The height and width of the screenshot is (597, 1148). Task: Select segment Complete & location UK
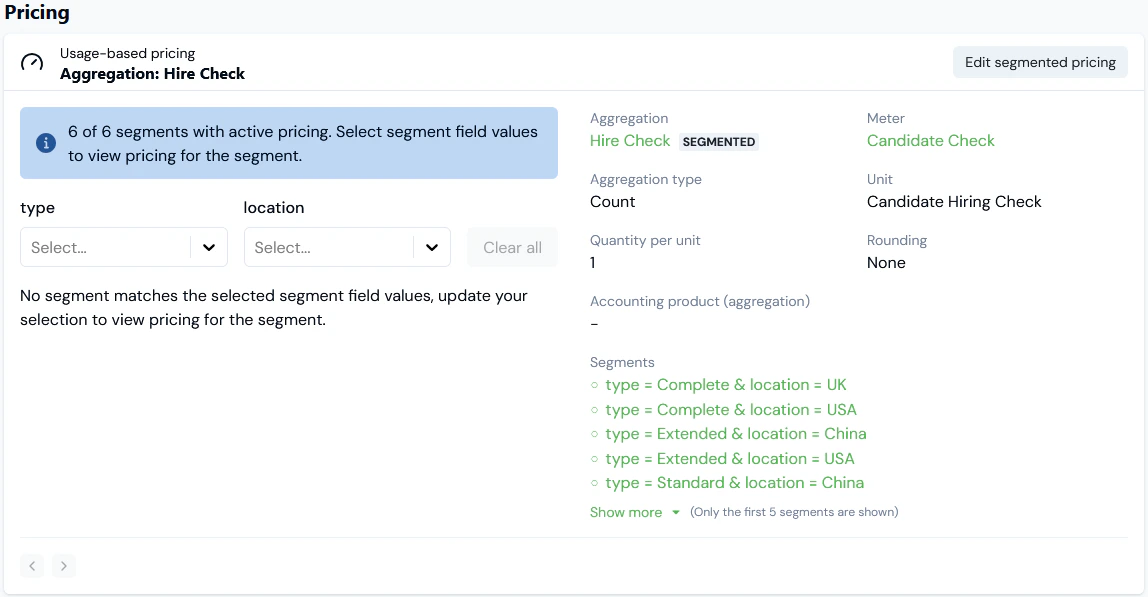726,385
